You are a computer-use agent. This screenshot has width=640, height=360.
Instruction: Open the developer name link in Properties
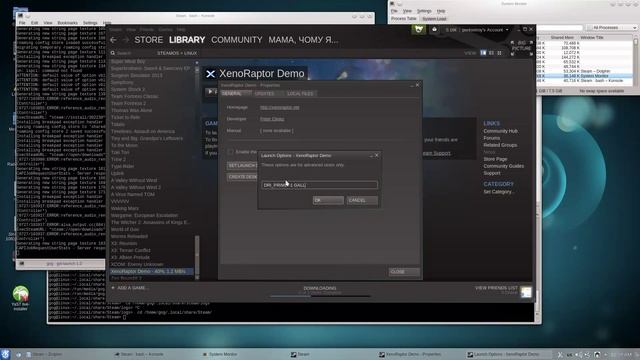click(272, 119)
